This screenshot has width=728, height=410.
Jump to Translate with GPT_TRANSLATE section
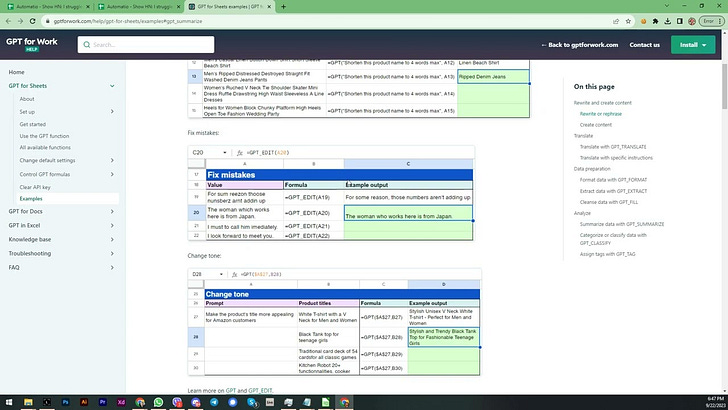coord(613,147)
